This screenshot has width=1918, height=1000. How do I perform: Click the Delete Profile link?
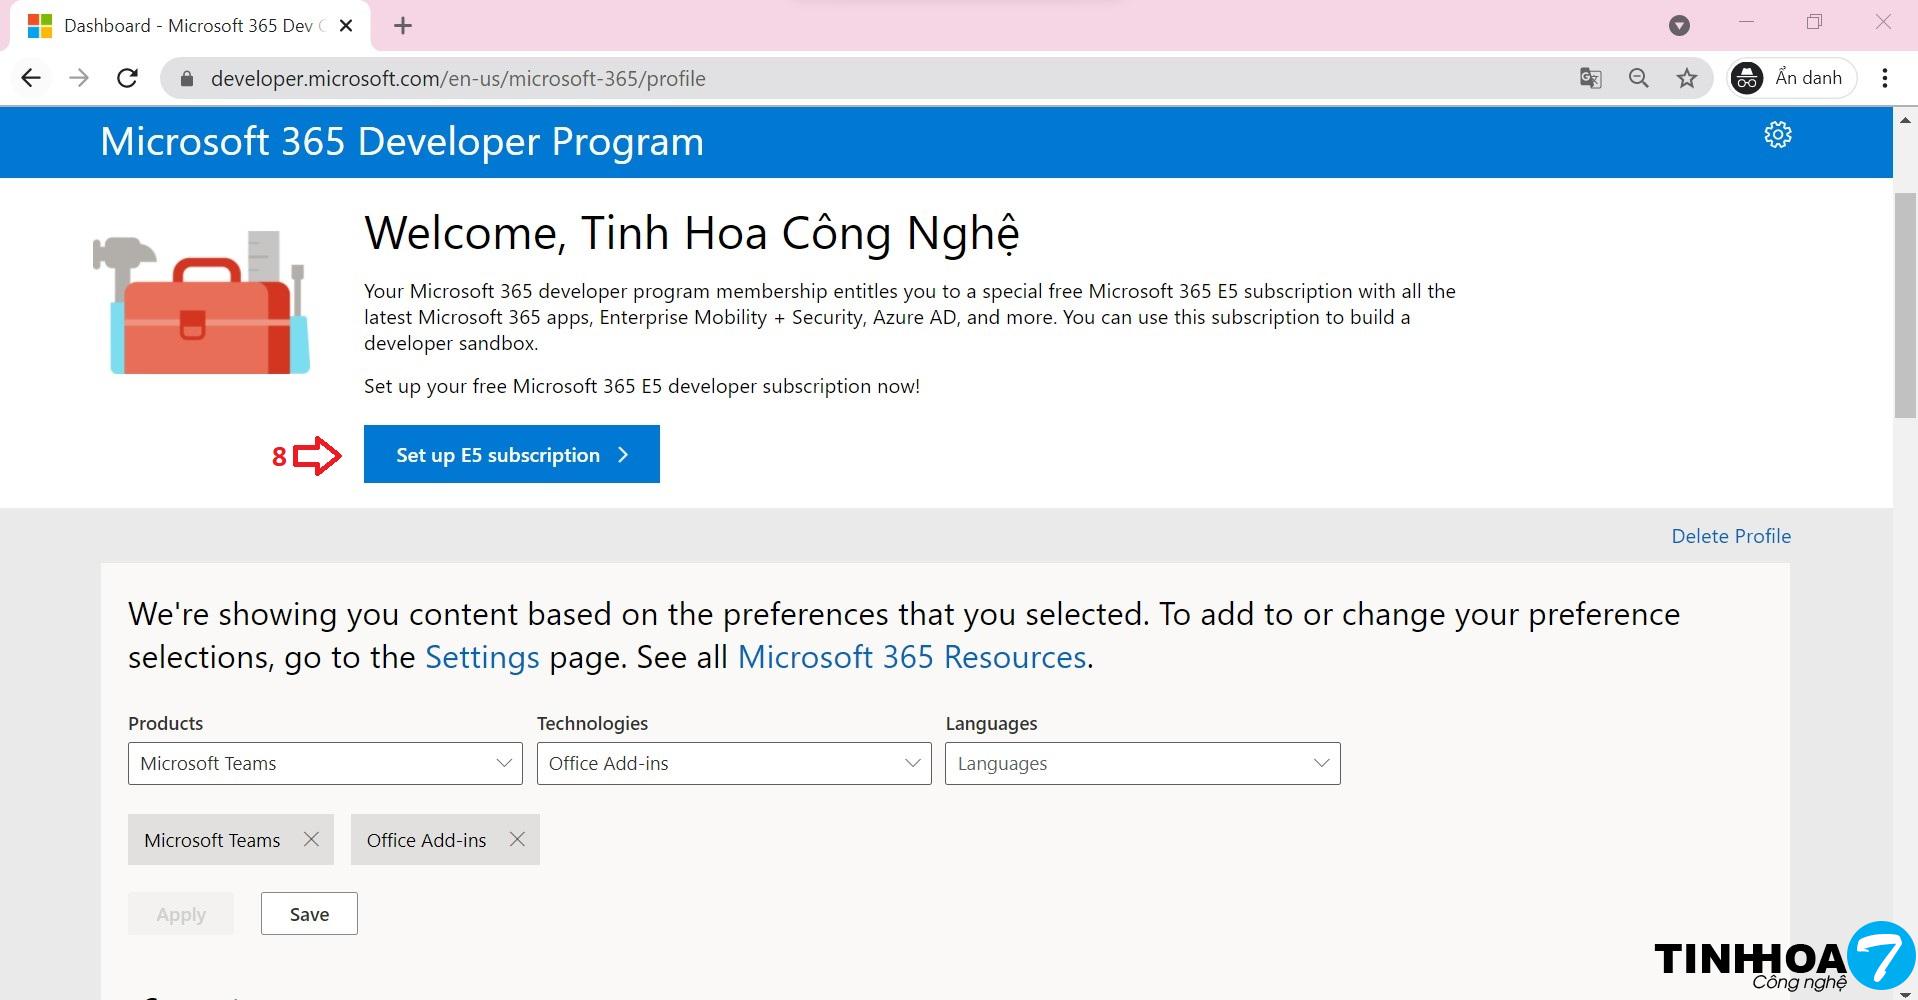point(1730,536)
